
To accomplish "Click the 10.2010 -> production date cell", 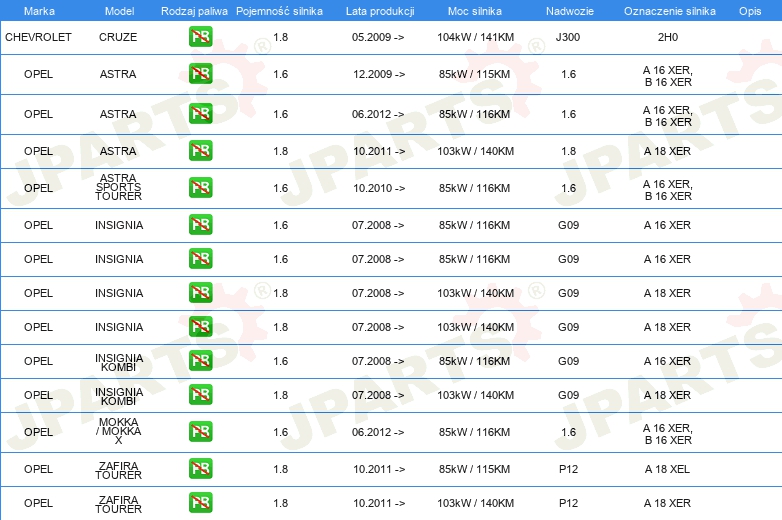I will click(x=379, y=188).
